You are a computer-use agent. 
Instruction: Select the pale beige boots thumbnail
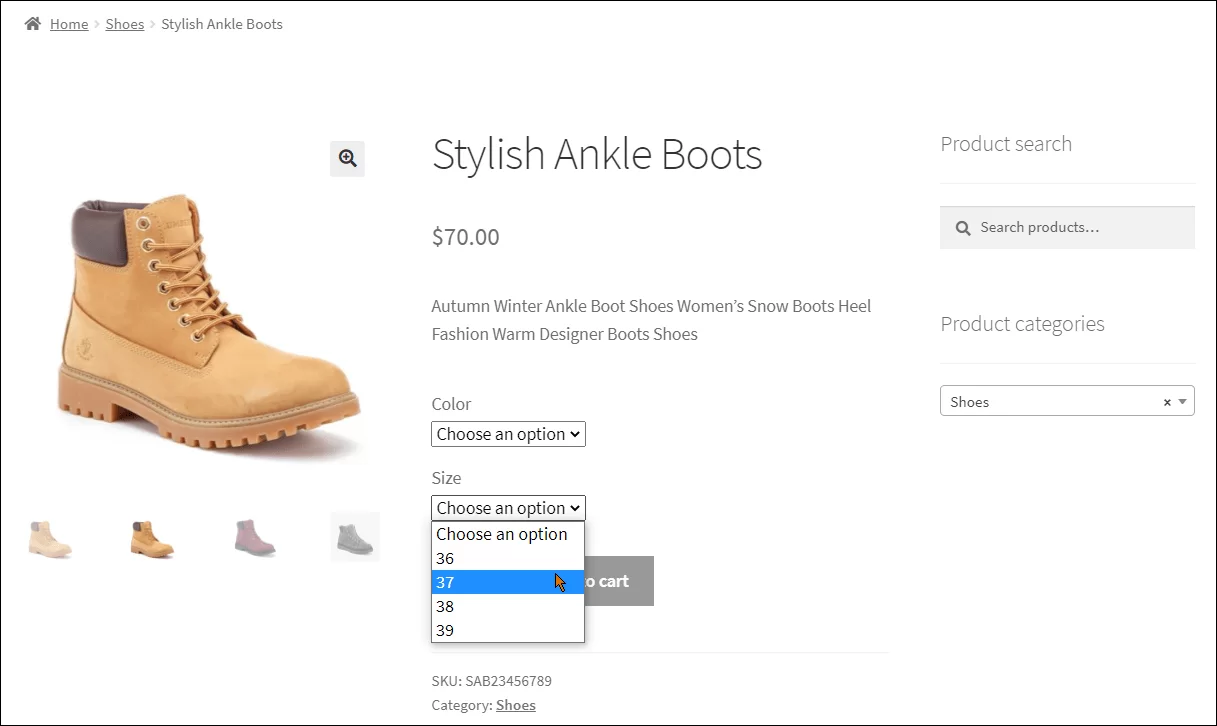tap(50, 537)
